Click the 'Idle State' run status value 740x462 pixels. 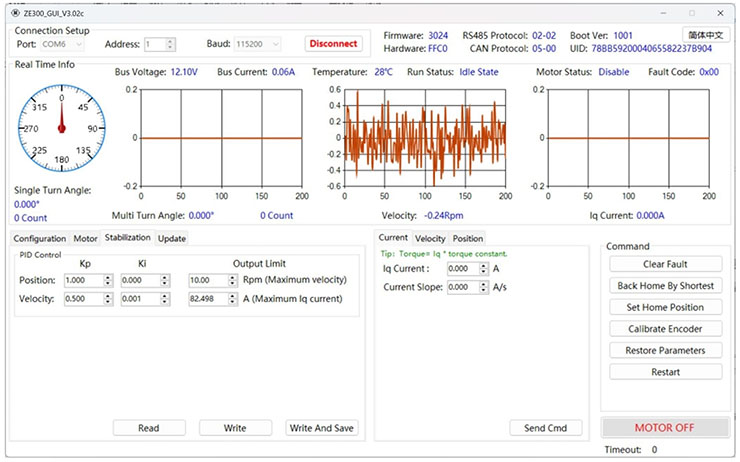coord(479,72)
